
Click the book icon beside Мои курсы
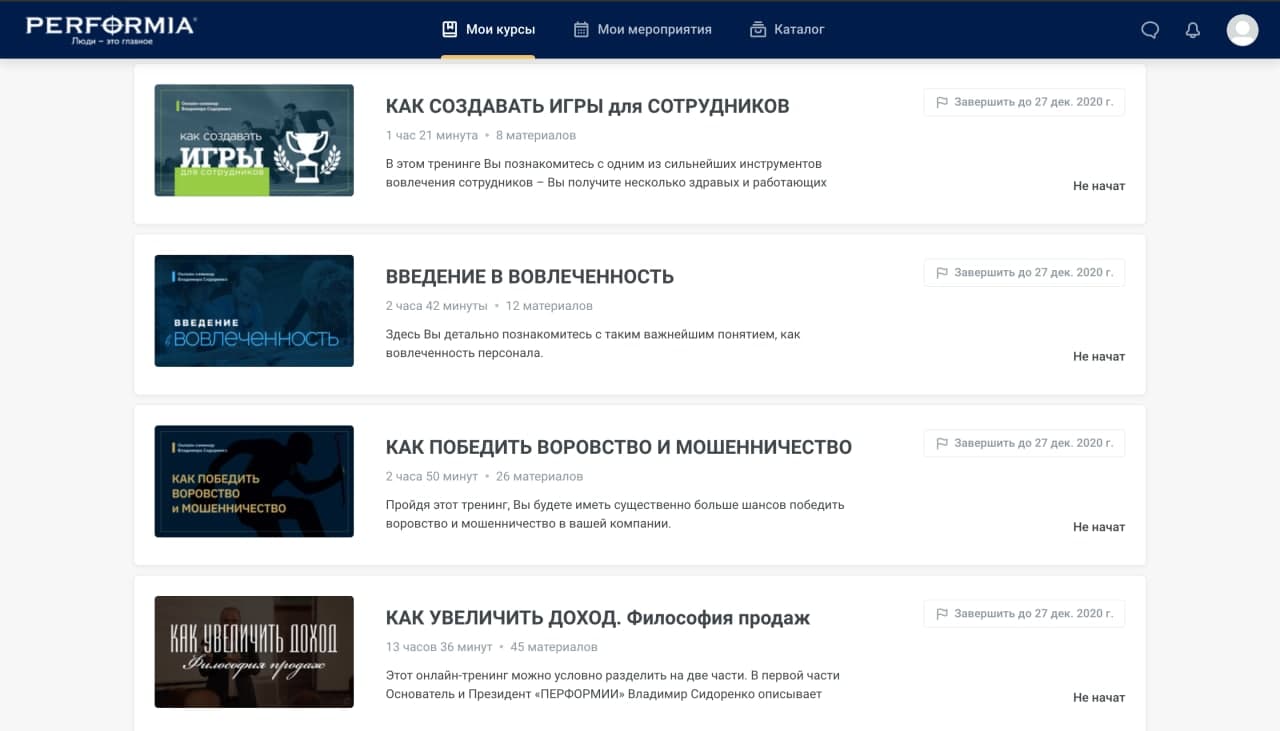(x=450, y=29)
